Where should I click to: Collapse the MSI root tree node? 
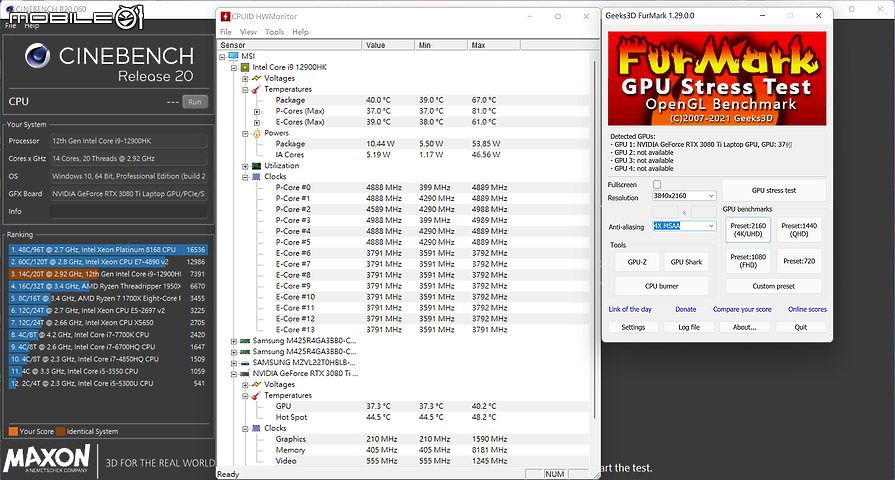(222, 57)
